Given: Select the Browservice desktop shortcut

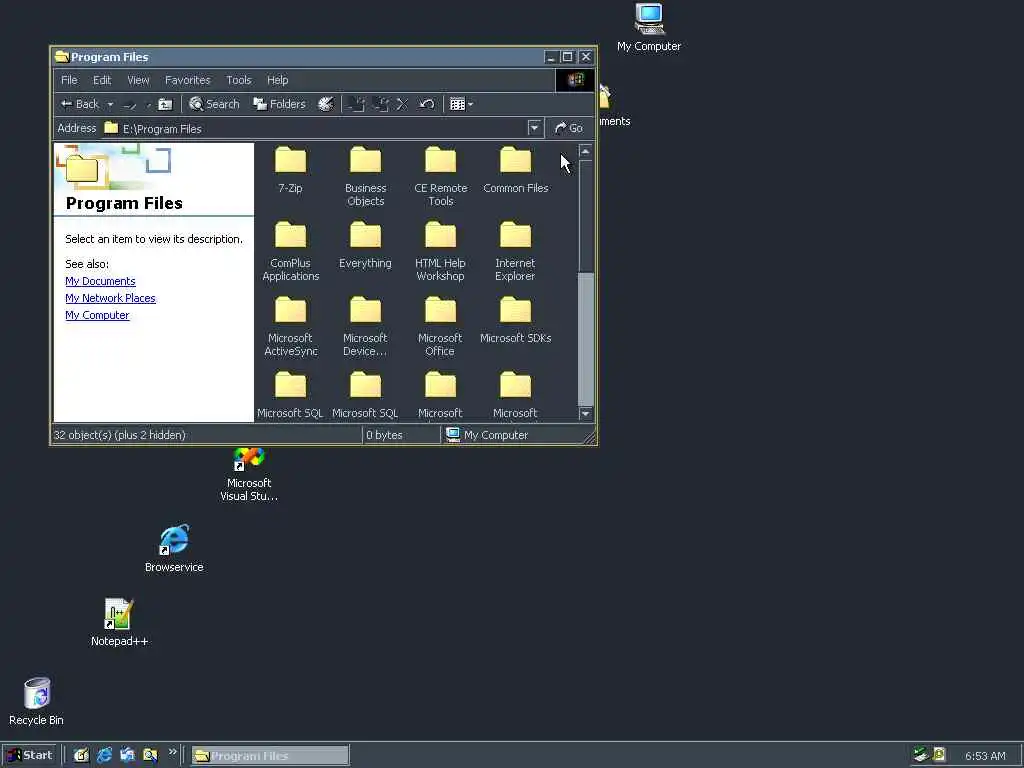Looking at the screenshot, I should click(174, 549).
